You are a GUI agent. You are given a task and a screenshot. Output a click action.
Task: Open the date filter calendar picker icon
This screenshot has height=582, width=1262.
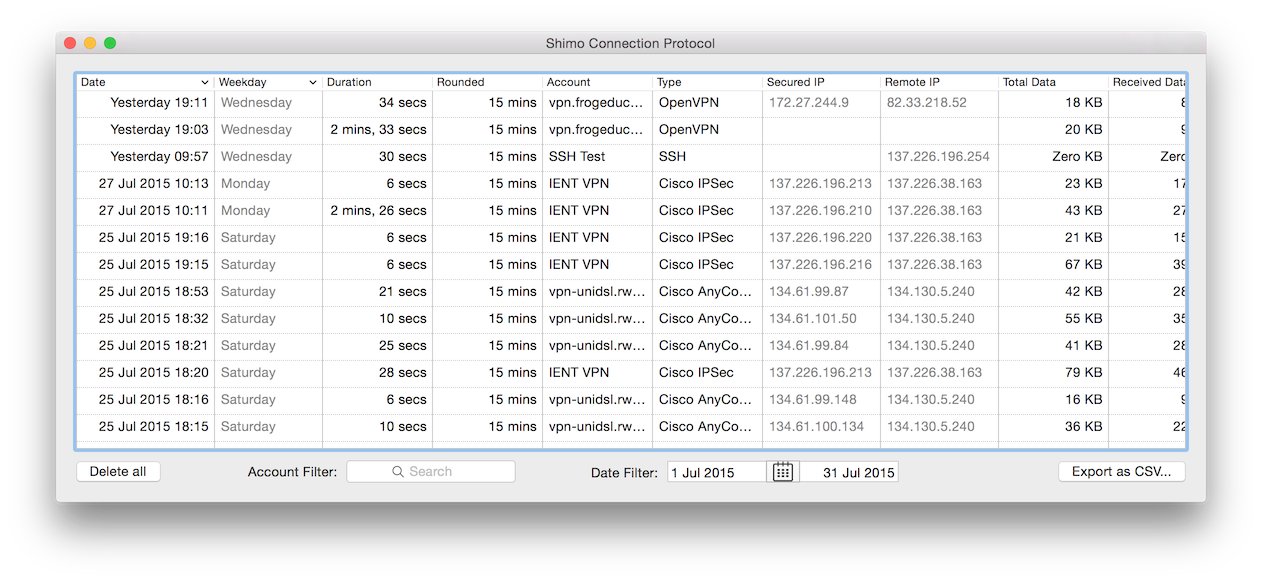pos(782,472)
